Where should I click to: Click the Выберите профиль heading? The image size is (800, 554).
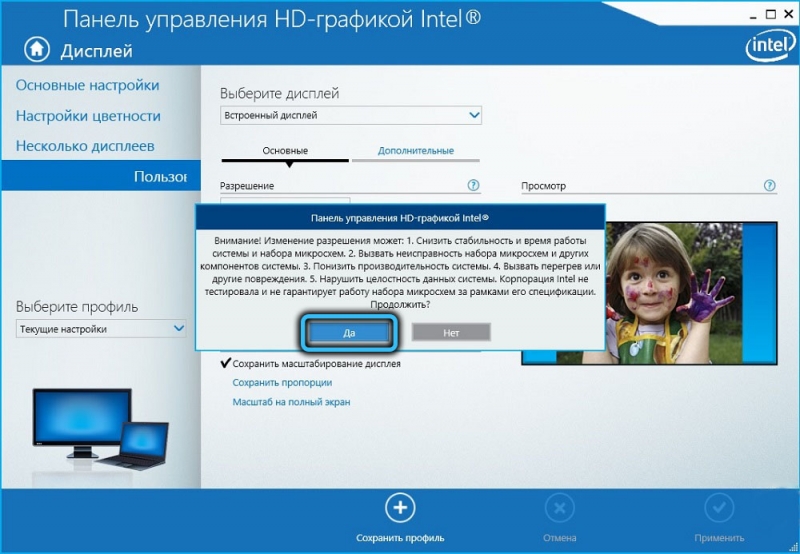click(x=77, y=307)
